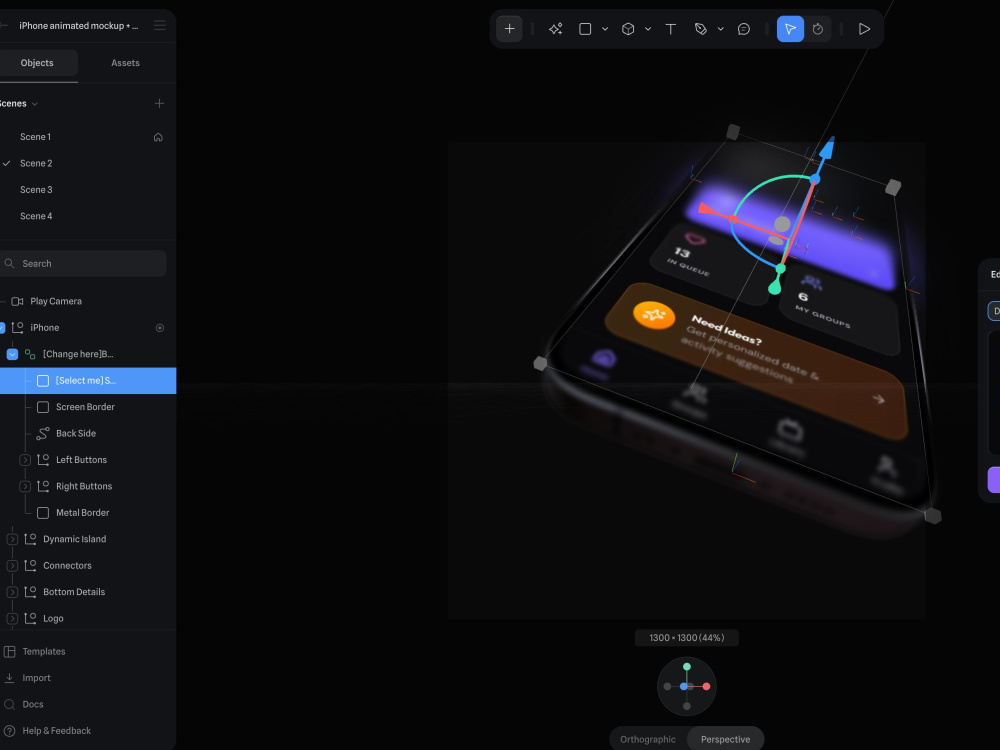Select the [Select me] S... layer
Screen dimensions: 1000x750
[x=88, y=381]
